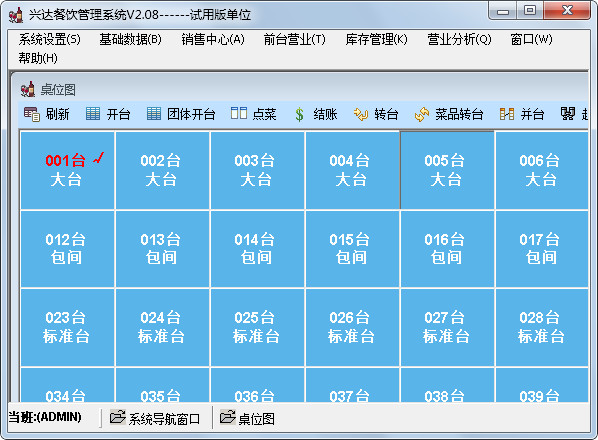The width and height of the screenshot is (598, 440).
Task: Click the app icon in title bar
Action: point(16,15)
